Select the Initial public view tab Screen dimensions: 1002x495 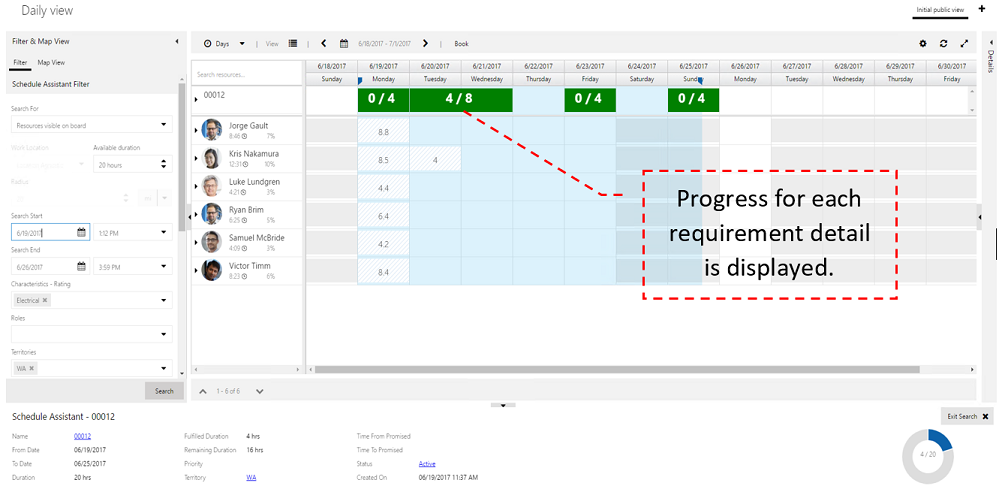click(940, 10)
